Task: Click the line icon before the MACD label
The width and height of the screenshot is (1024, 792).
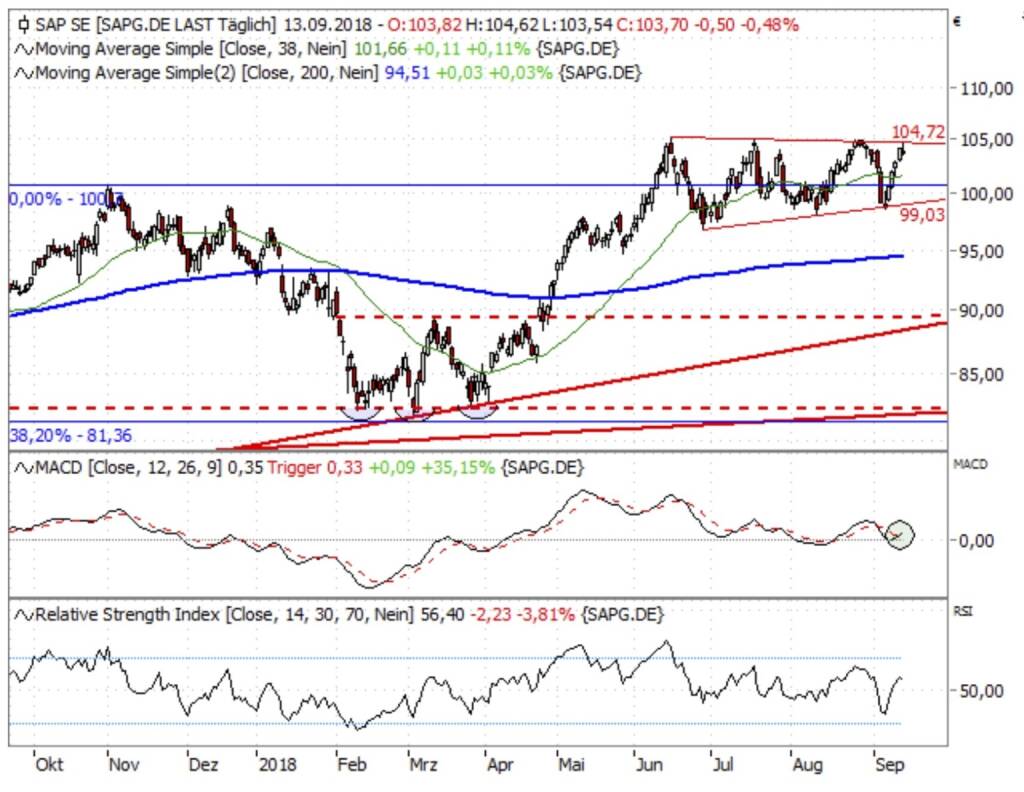Action: pos(24,468)
